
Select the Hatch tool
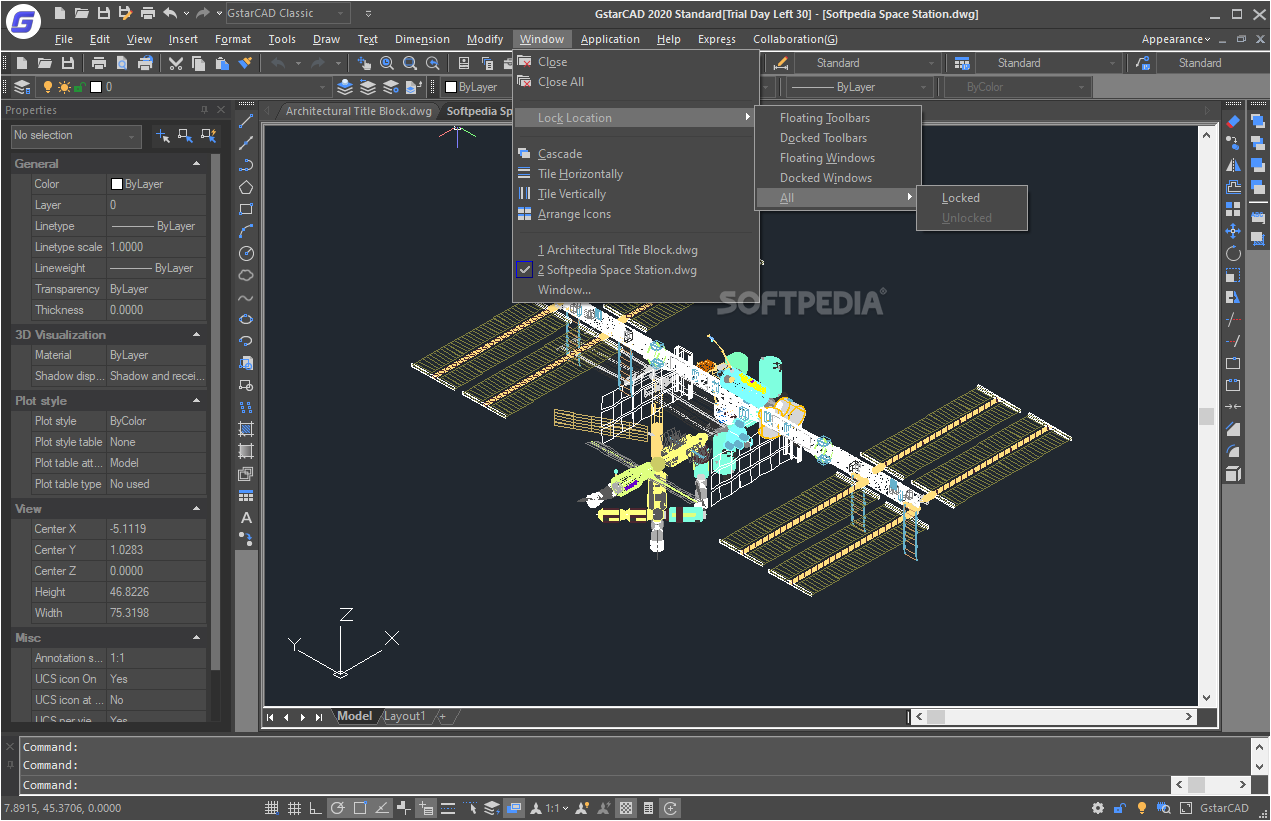tap(246, 429)
